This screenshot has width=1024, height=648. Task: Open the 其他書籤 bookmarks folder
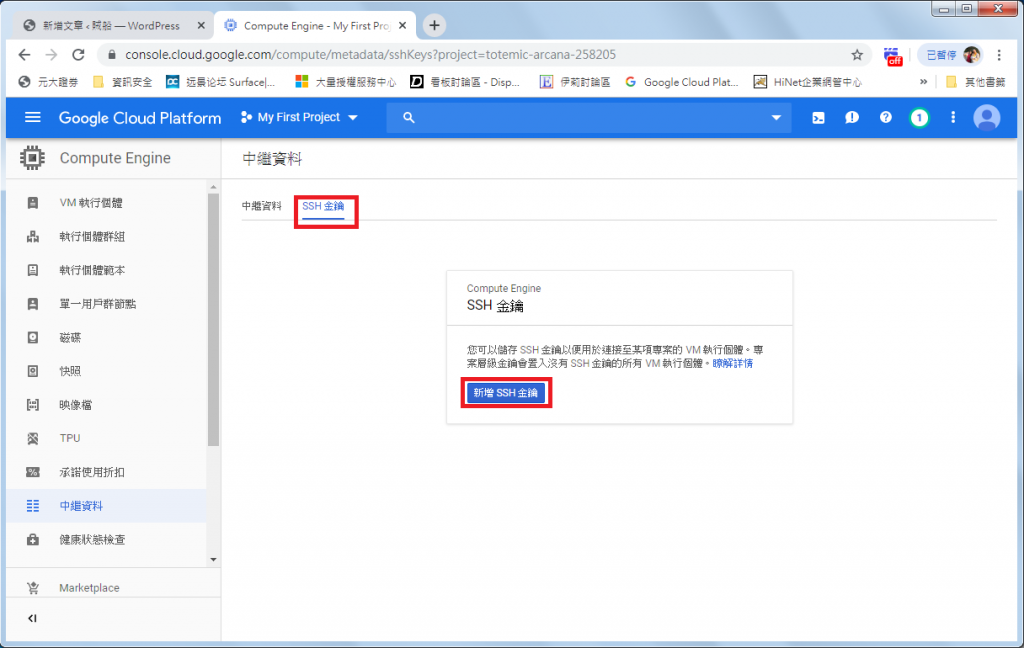pos(976,82)
